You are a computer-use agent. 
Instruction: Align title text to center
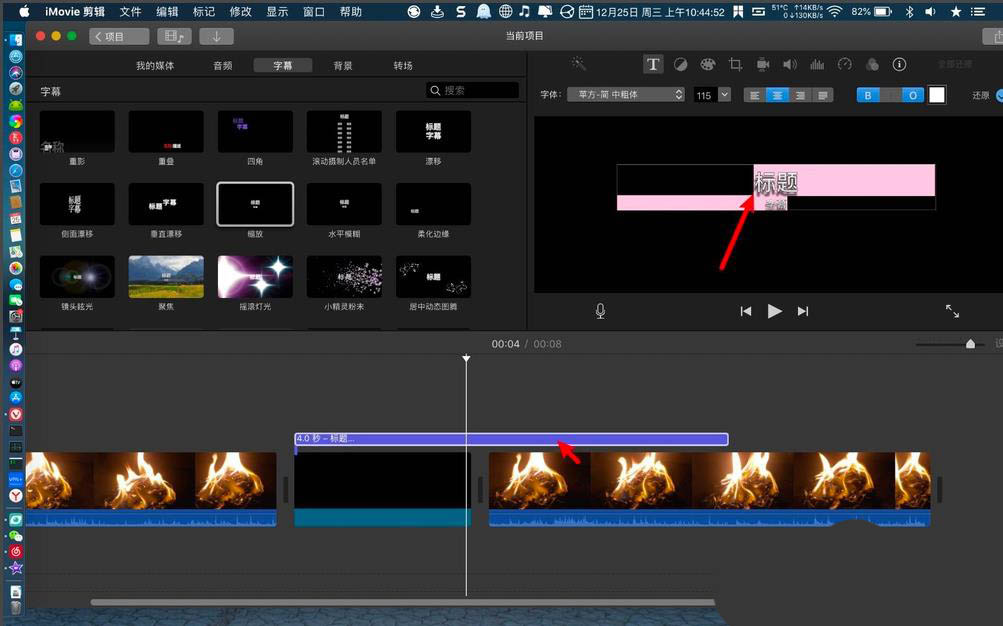777,95
